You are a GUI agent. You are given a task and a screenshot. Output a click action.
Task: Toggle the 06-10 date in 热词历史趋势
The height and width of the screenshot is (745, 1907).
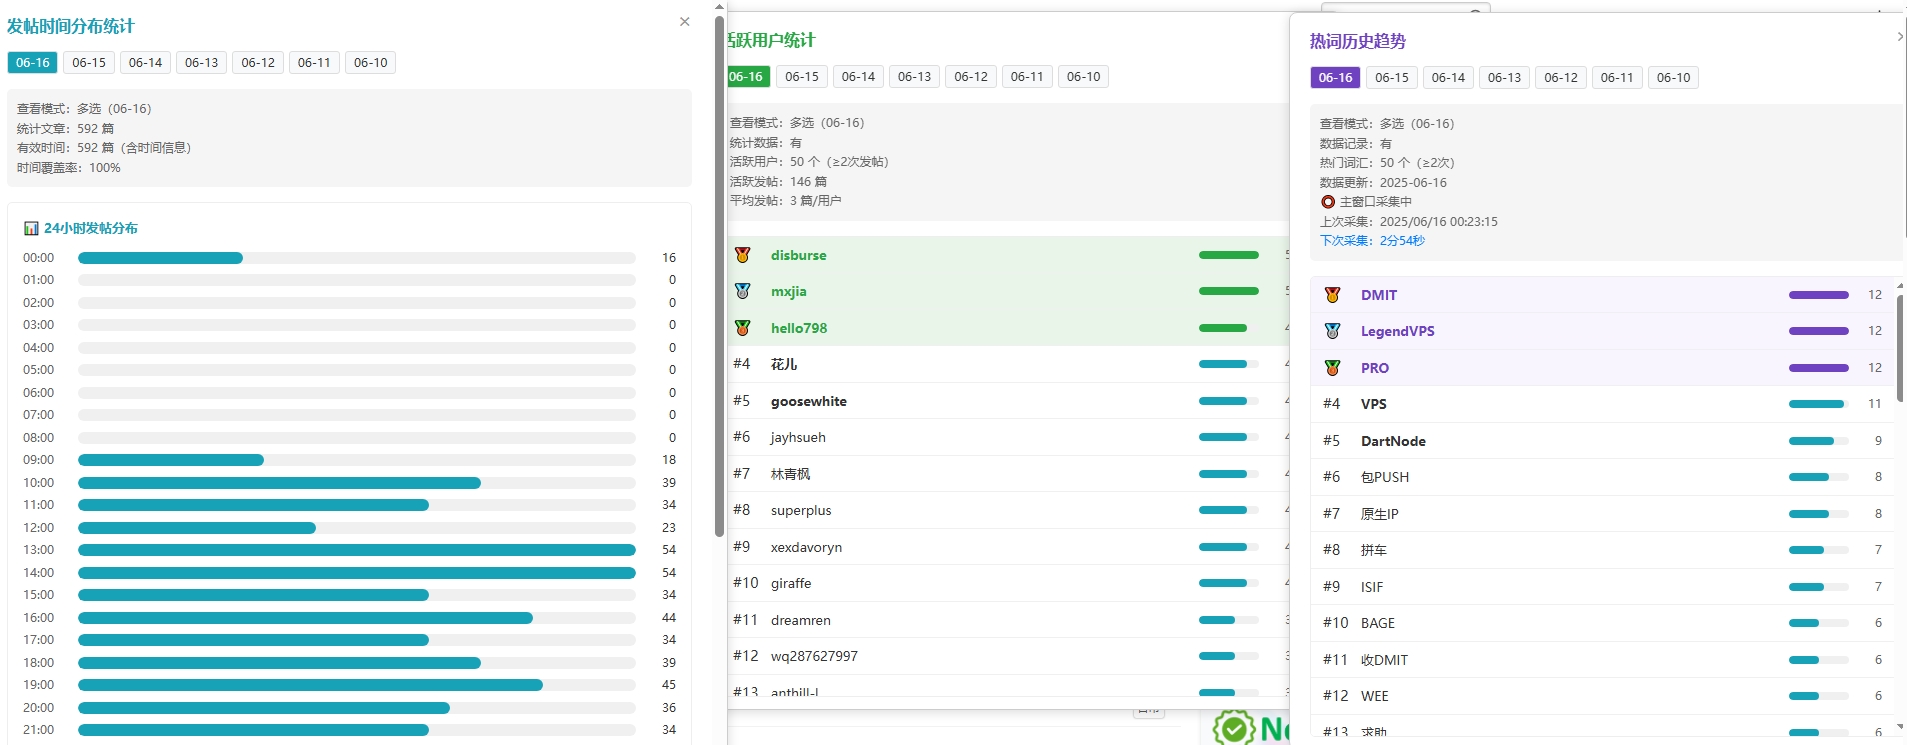[x=1673, y=77]
